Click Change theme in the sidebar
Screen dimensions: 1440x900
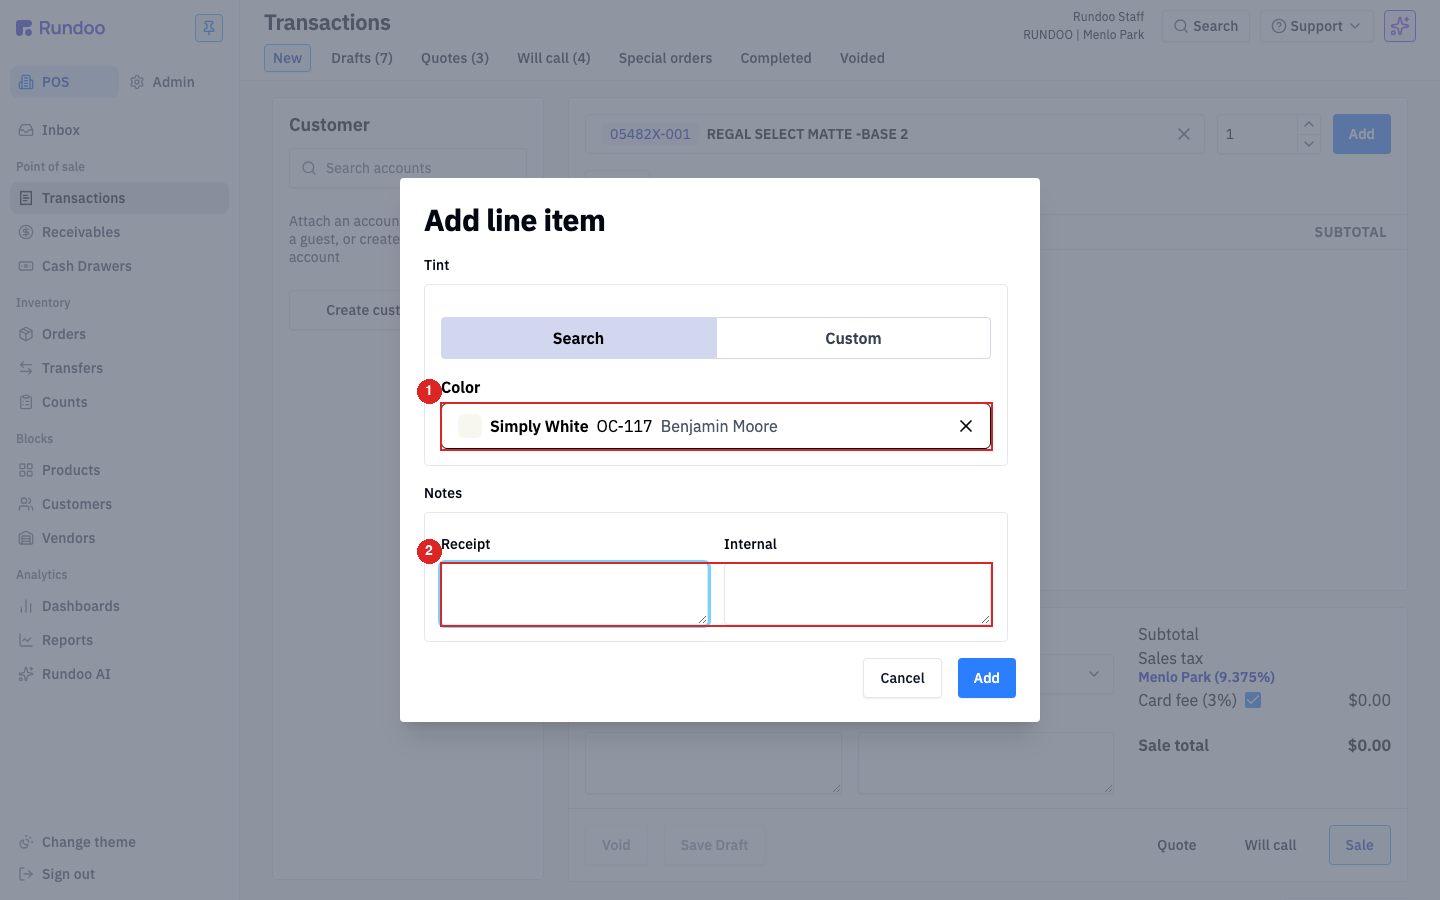point(119,842)
